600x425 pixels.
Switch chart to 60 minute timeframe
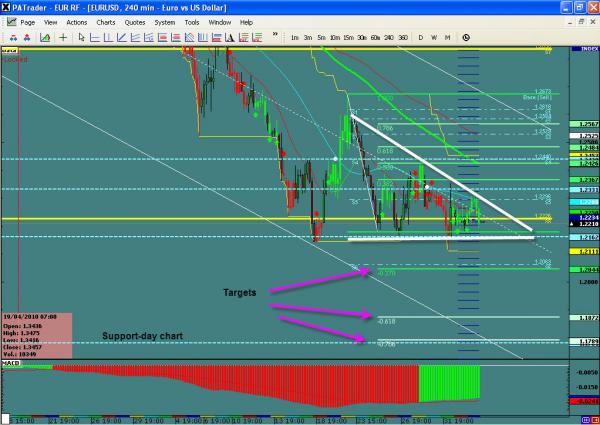tap(374, 37)
